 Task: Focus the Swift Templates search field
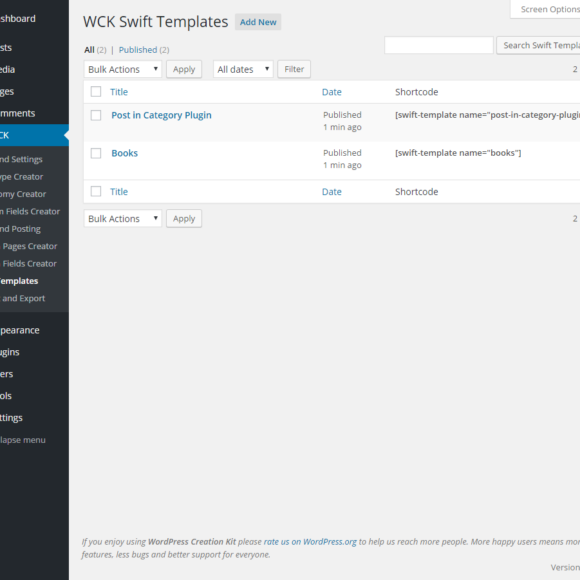tap(439, 45)
